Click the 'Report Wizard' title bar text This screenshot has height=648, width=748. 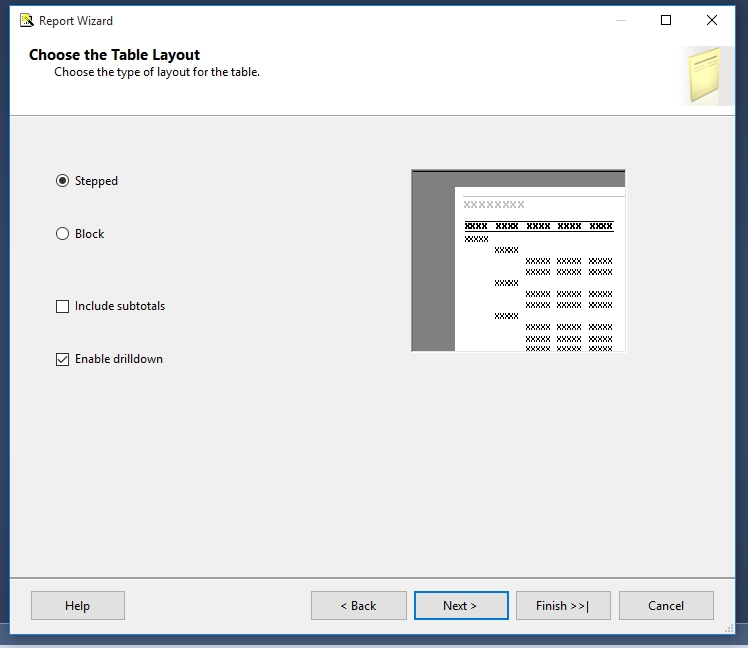[x=76, y=20]
